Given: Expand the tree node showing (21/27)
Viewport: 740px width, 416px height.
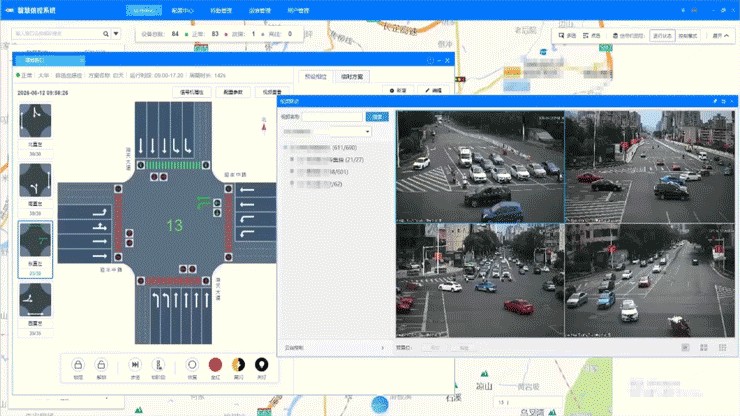Looking at the screenshot, I should click(x=292, y=160).
